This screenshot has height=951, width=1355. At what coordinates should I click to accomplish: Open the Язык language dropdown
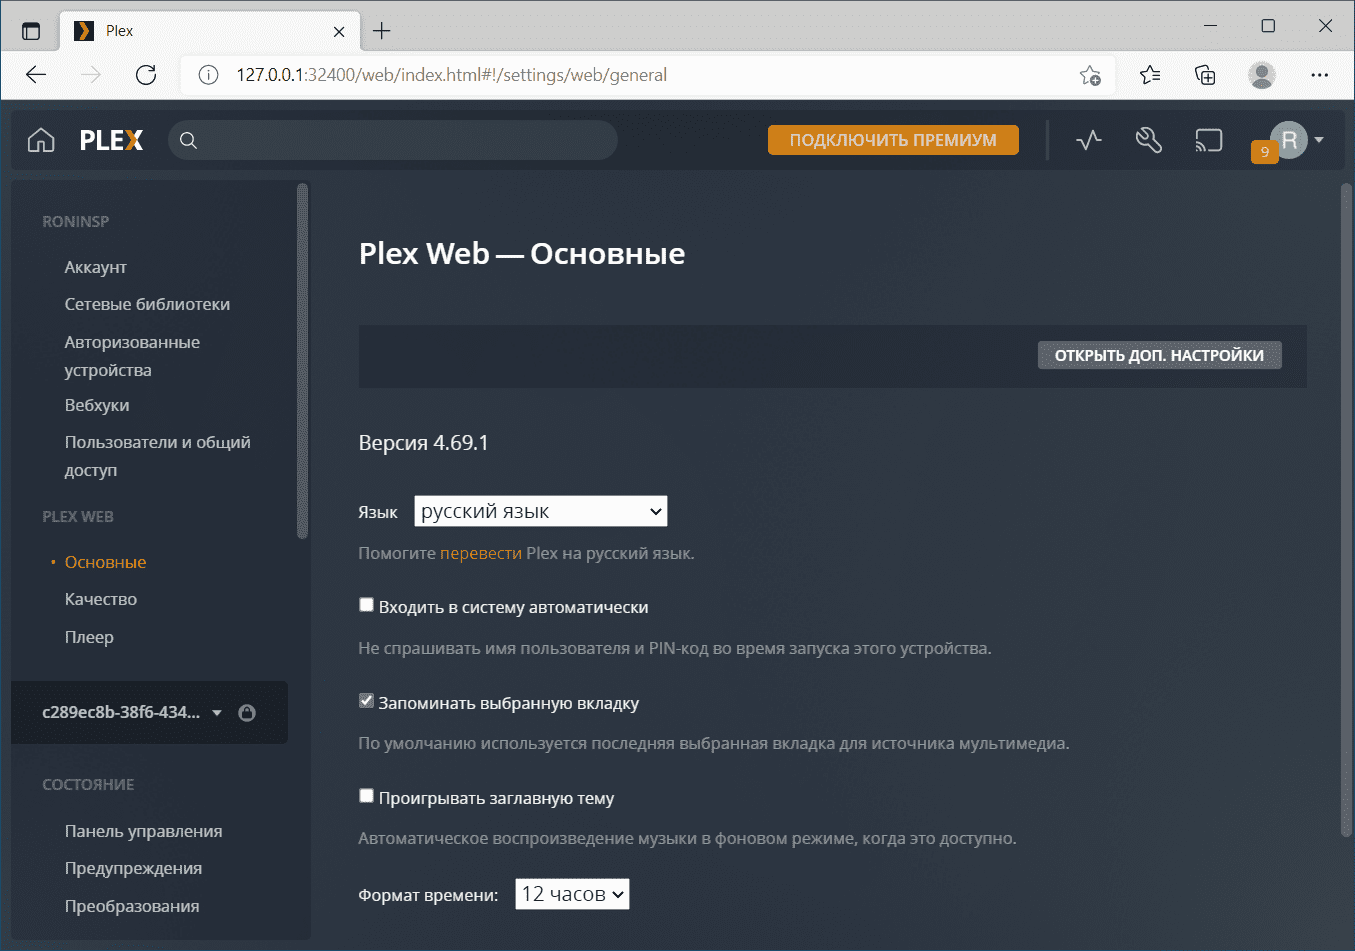click(x=541, y=511)
